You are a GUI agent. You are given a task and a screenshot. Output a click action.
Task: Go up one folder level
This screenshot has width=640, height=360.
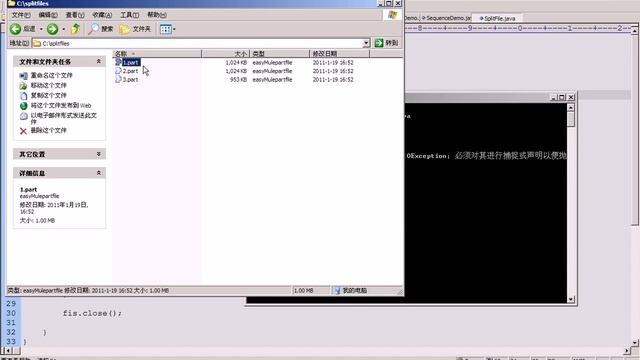click(75, 29)
